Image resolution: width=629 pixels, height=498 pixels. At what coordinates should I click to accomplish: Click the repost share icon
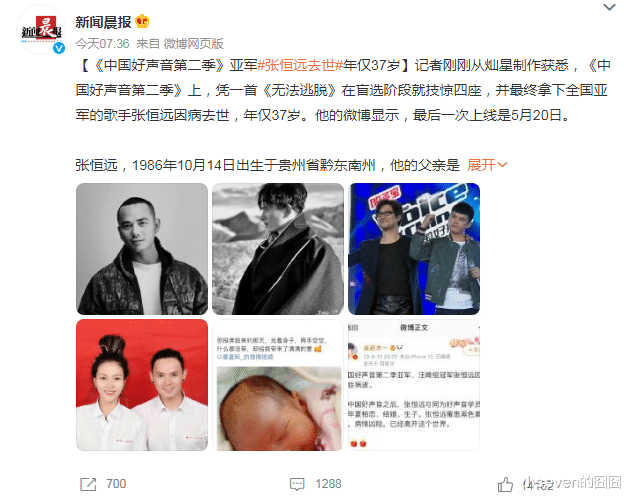click(88, 484)
